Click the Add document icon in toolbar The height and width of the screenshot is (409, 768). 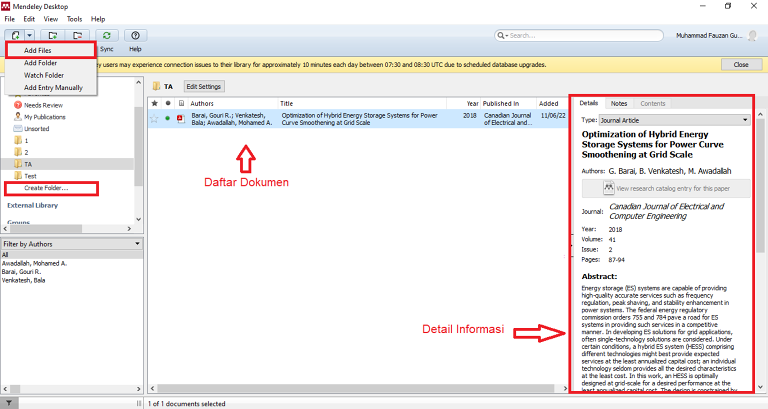(x=15, y=35)
